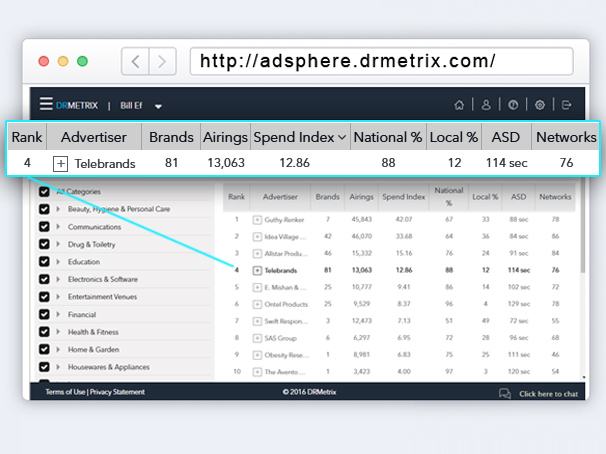The height and width of the screenshot is (454, 606).
Task: Expand The Avento plus icon
Action: point(257,372)
